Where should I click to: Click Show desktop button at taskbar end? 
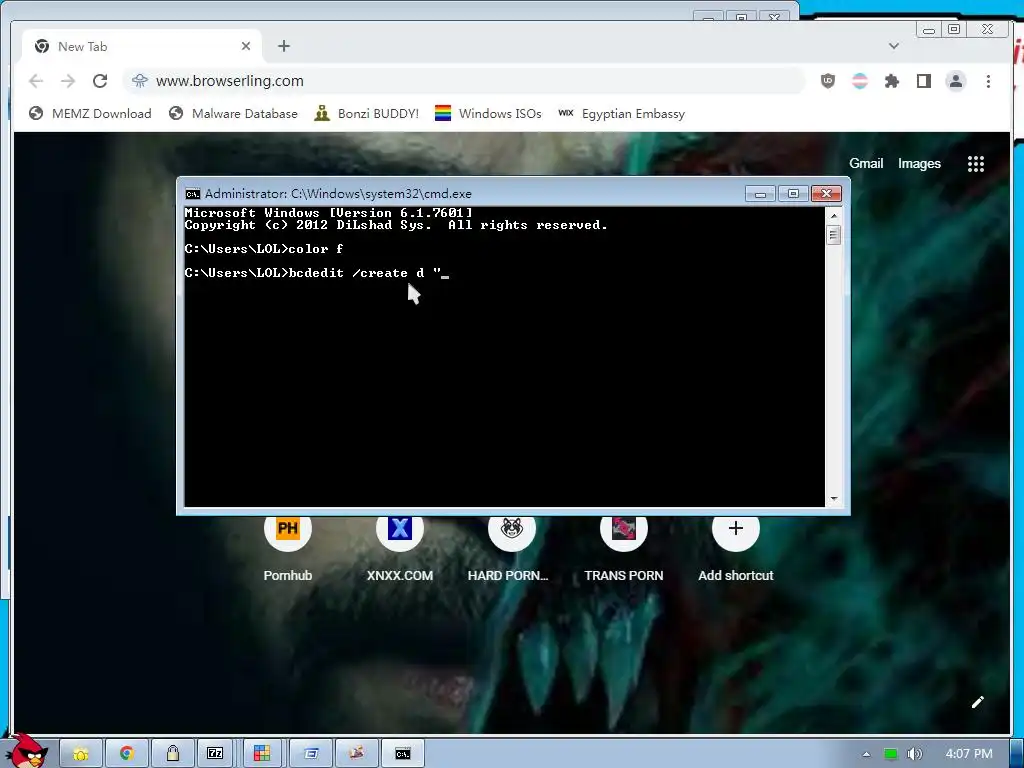click(1017, 754)
